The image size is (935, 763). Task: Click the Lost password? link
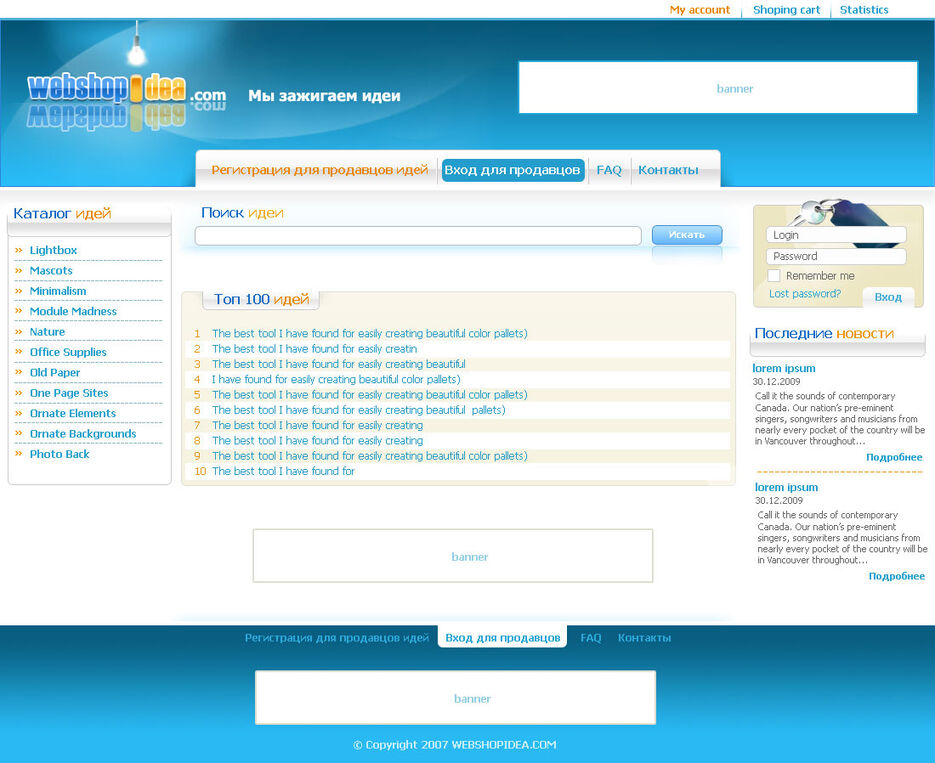pos(804,294)
